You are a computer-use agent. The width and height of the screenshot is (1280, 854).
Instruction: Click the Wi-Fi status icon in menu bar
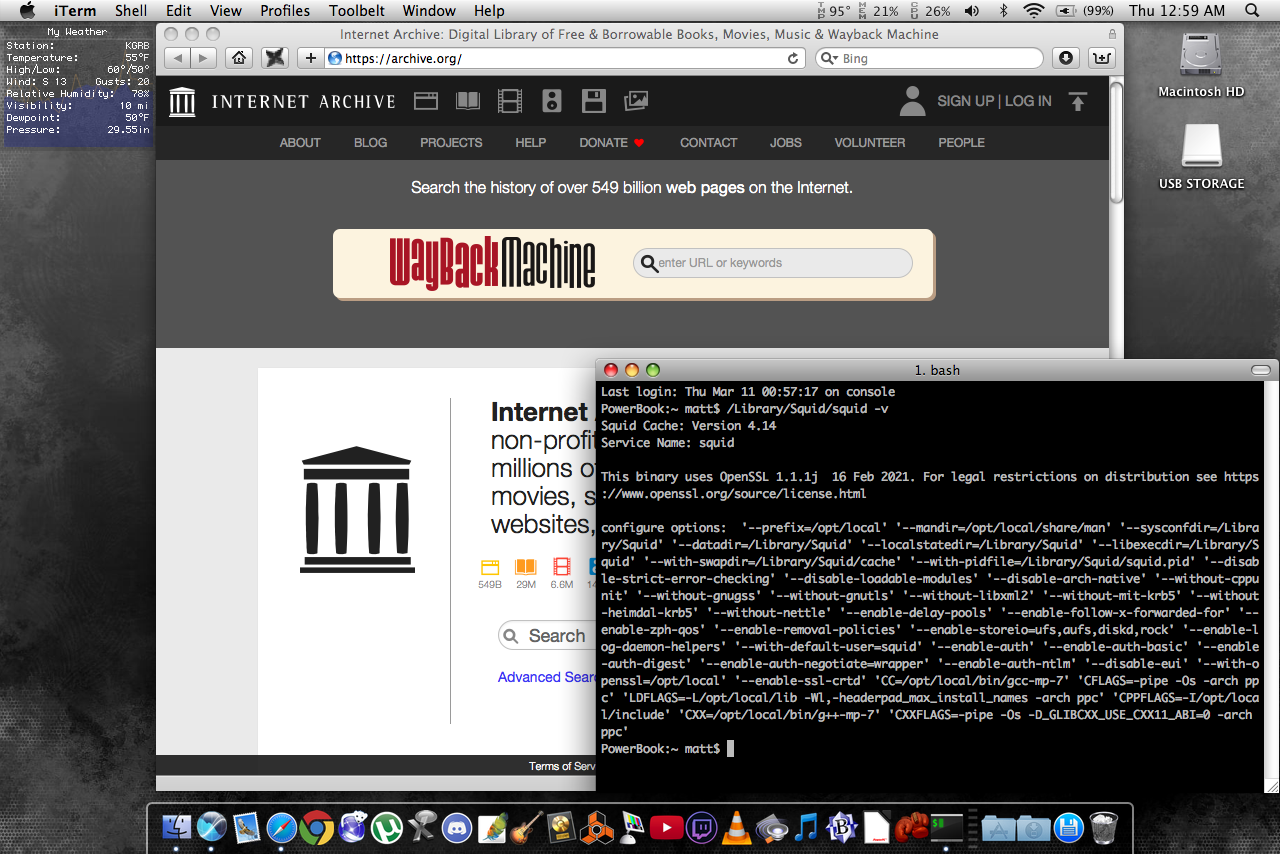1034,11
